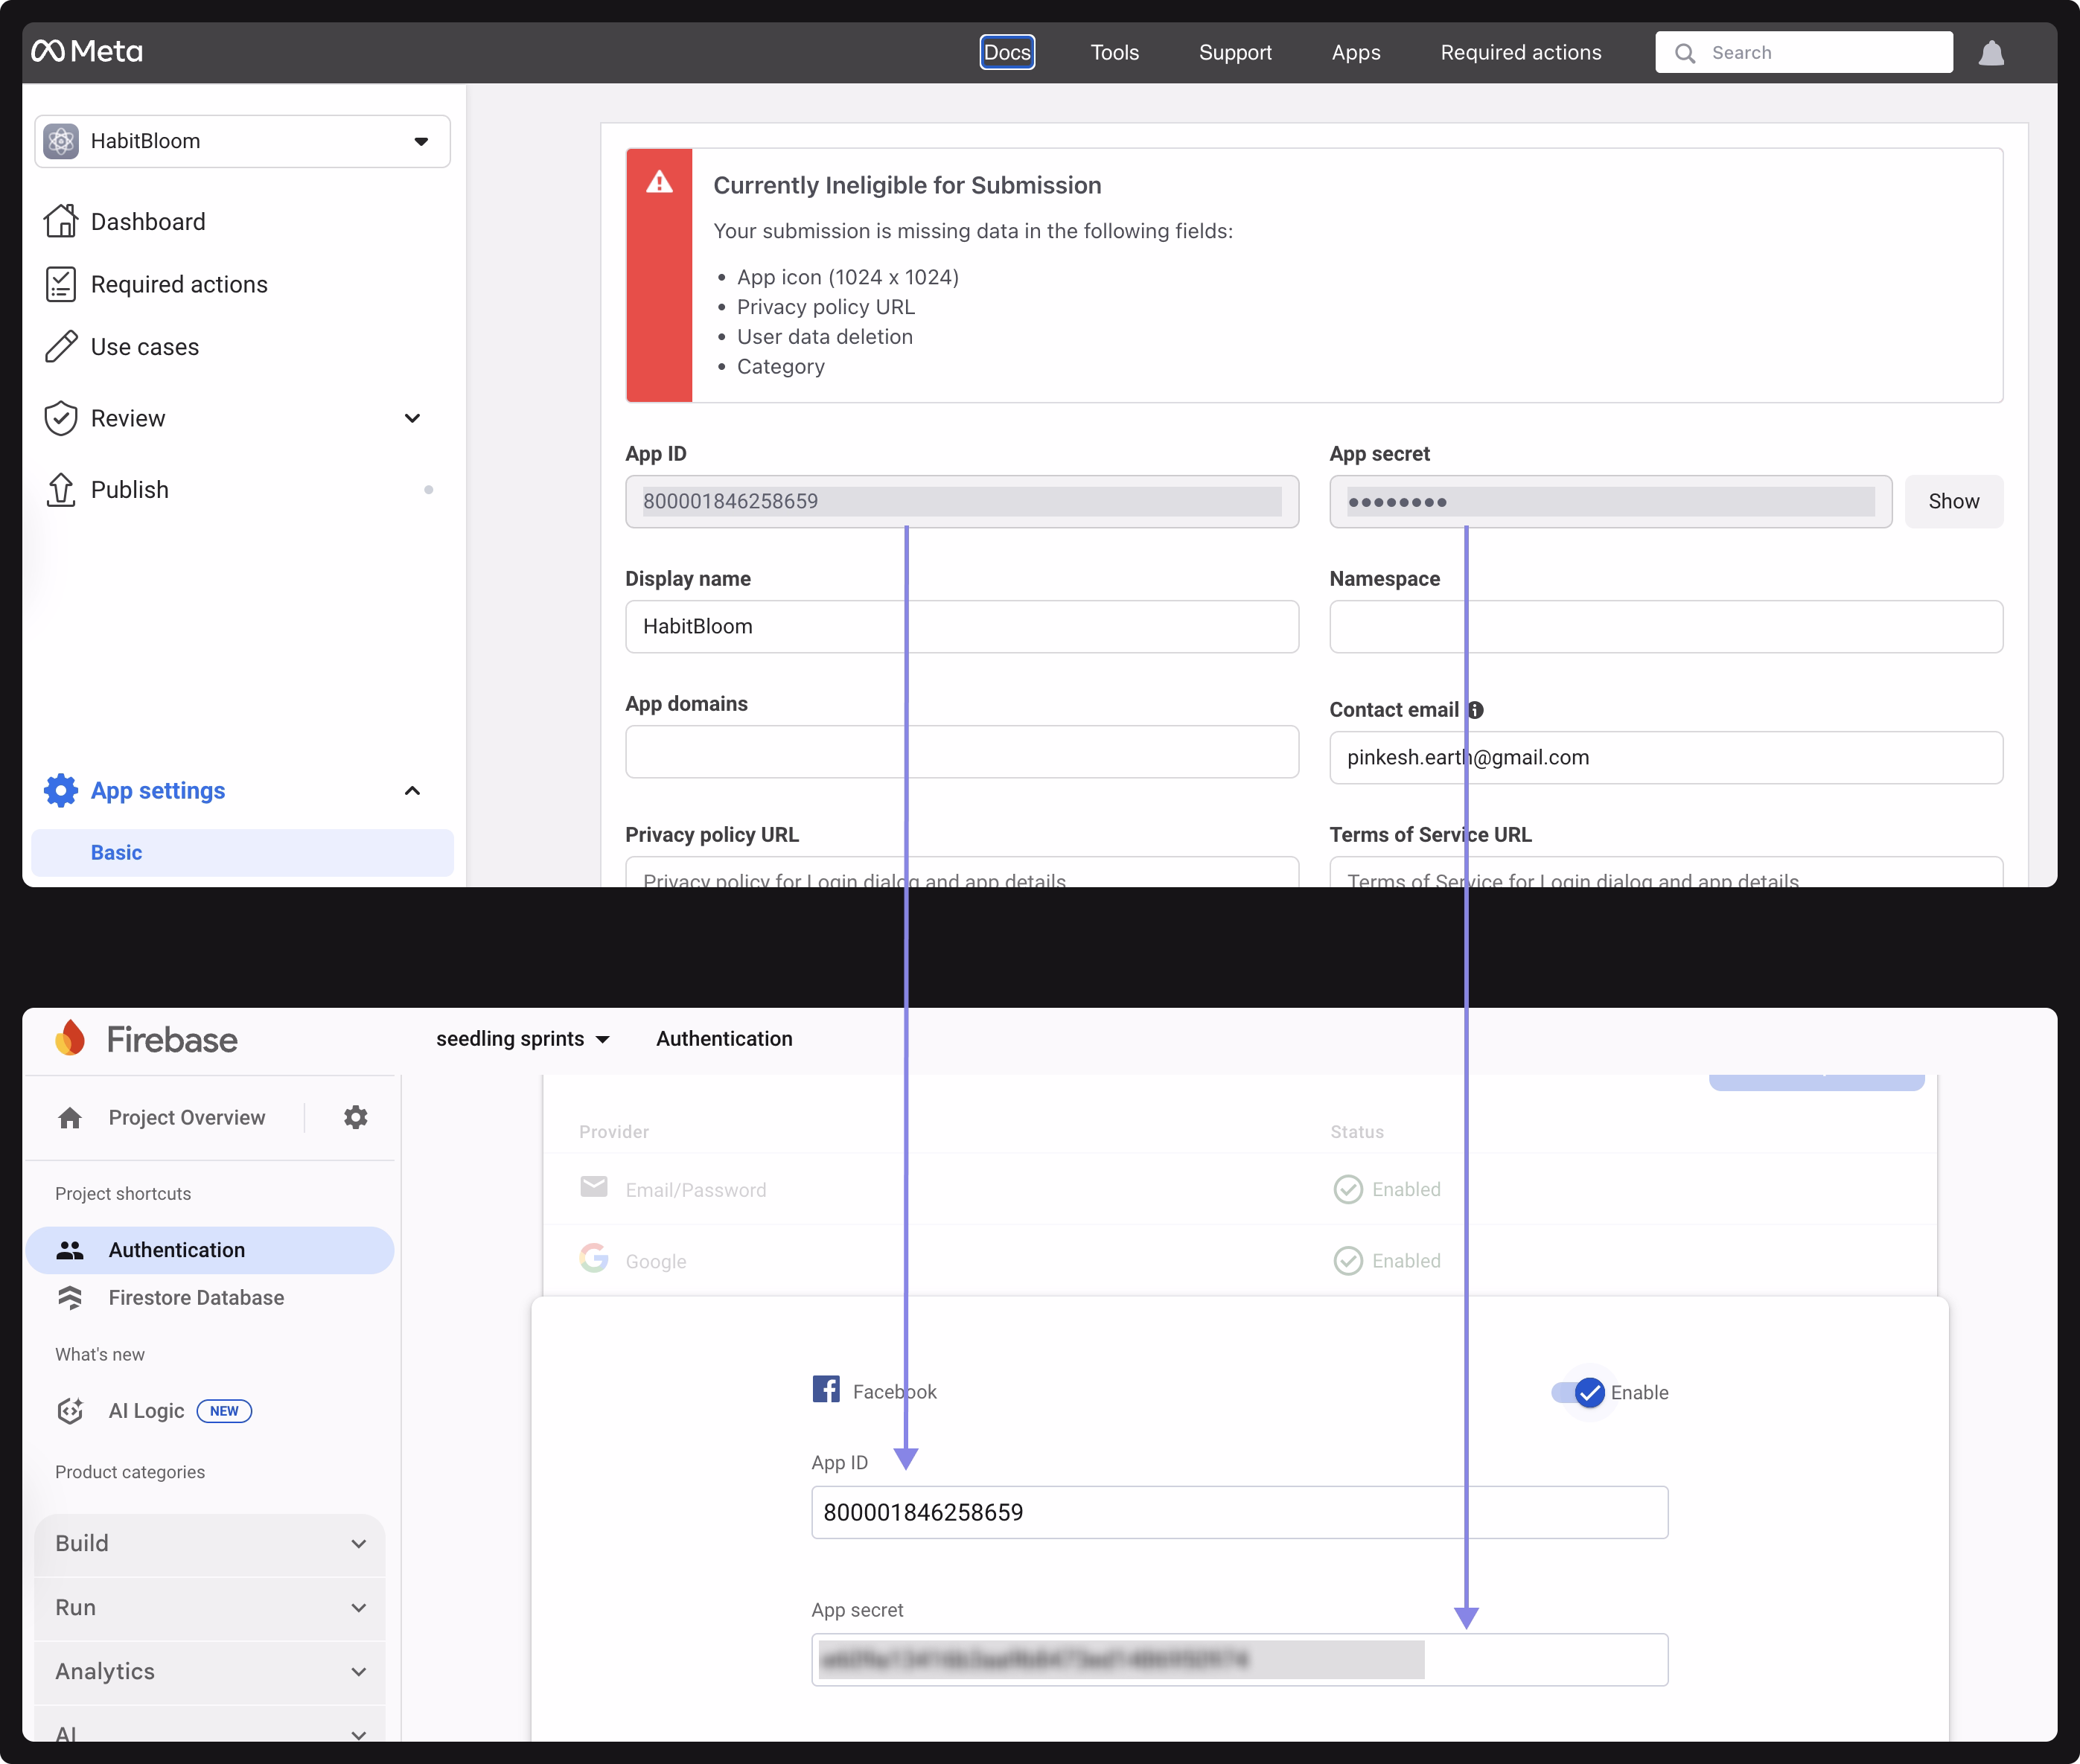Click the Contact email info icon
The height and width of the screenshot is (1764, 2080).
pos(1475,710)
